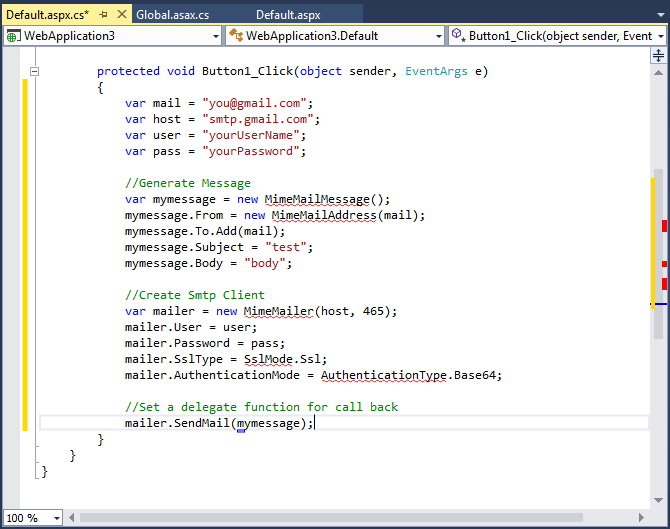Click the horizontal scrollbar right arrow

(641, 517)
